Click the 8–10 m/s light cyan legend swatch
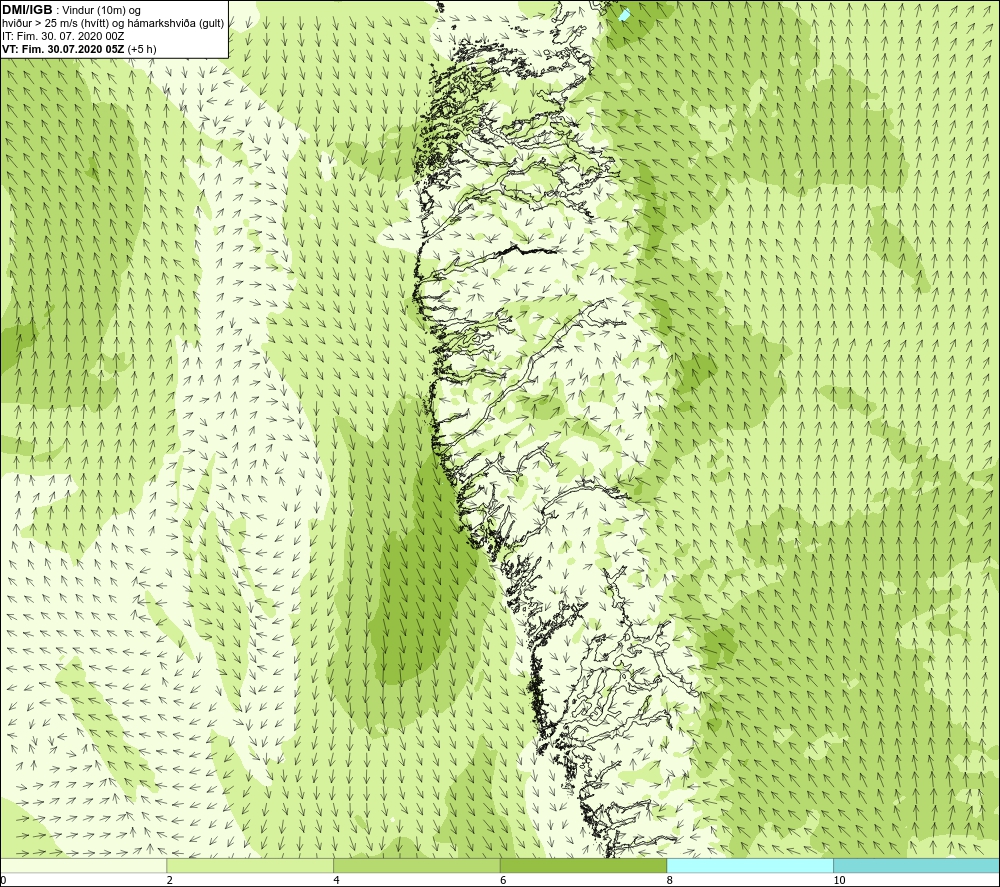The width and height of the screenshot is (1000, 887). pos(750,865)
